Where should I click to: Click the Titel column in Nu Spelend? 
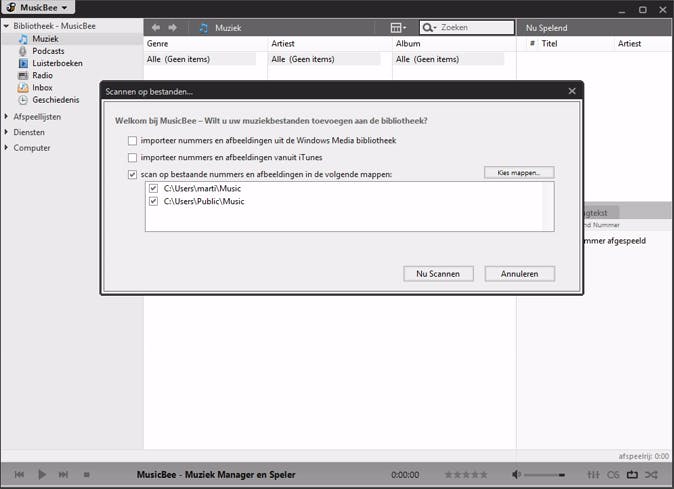click(549, 43)
